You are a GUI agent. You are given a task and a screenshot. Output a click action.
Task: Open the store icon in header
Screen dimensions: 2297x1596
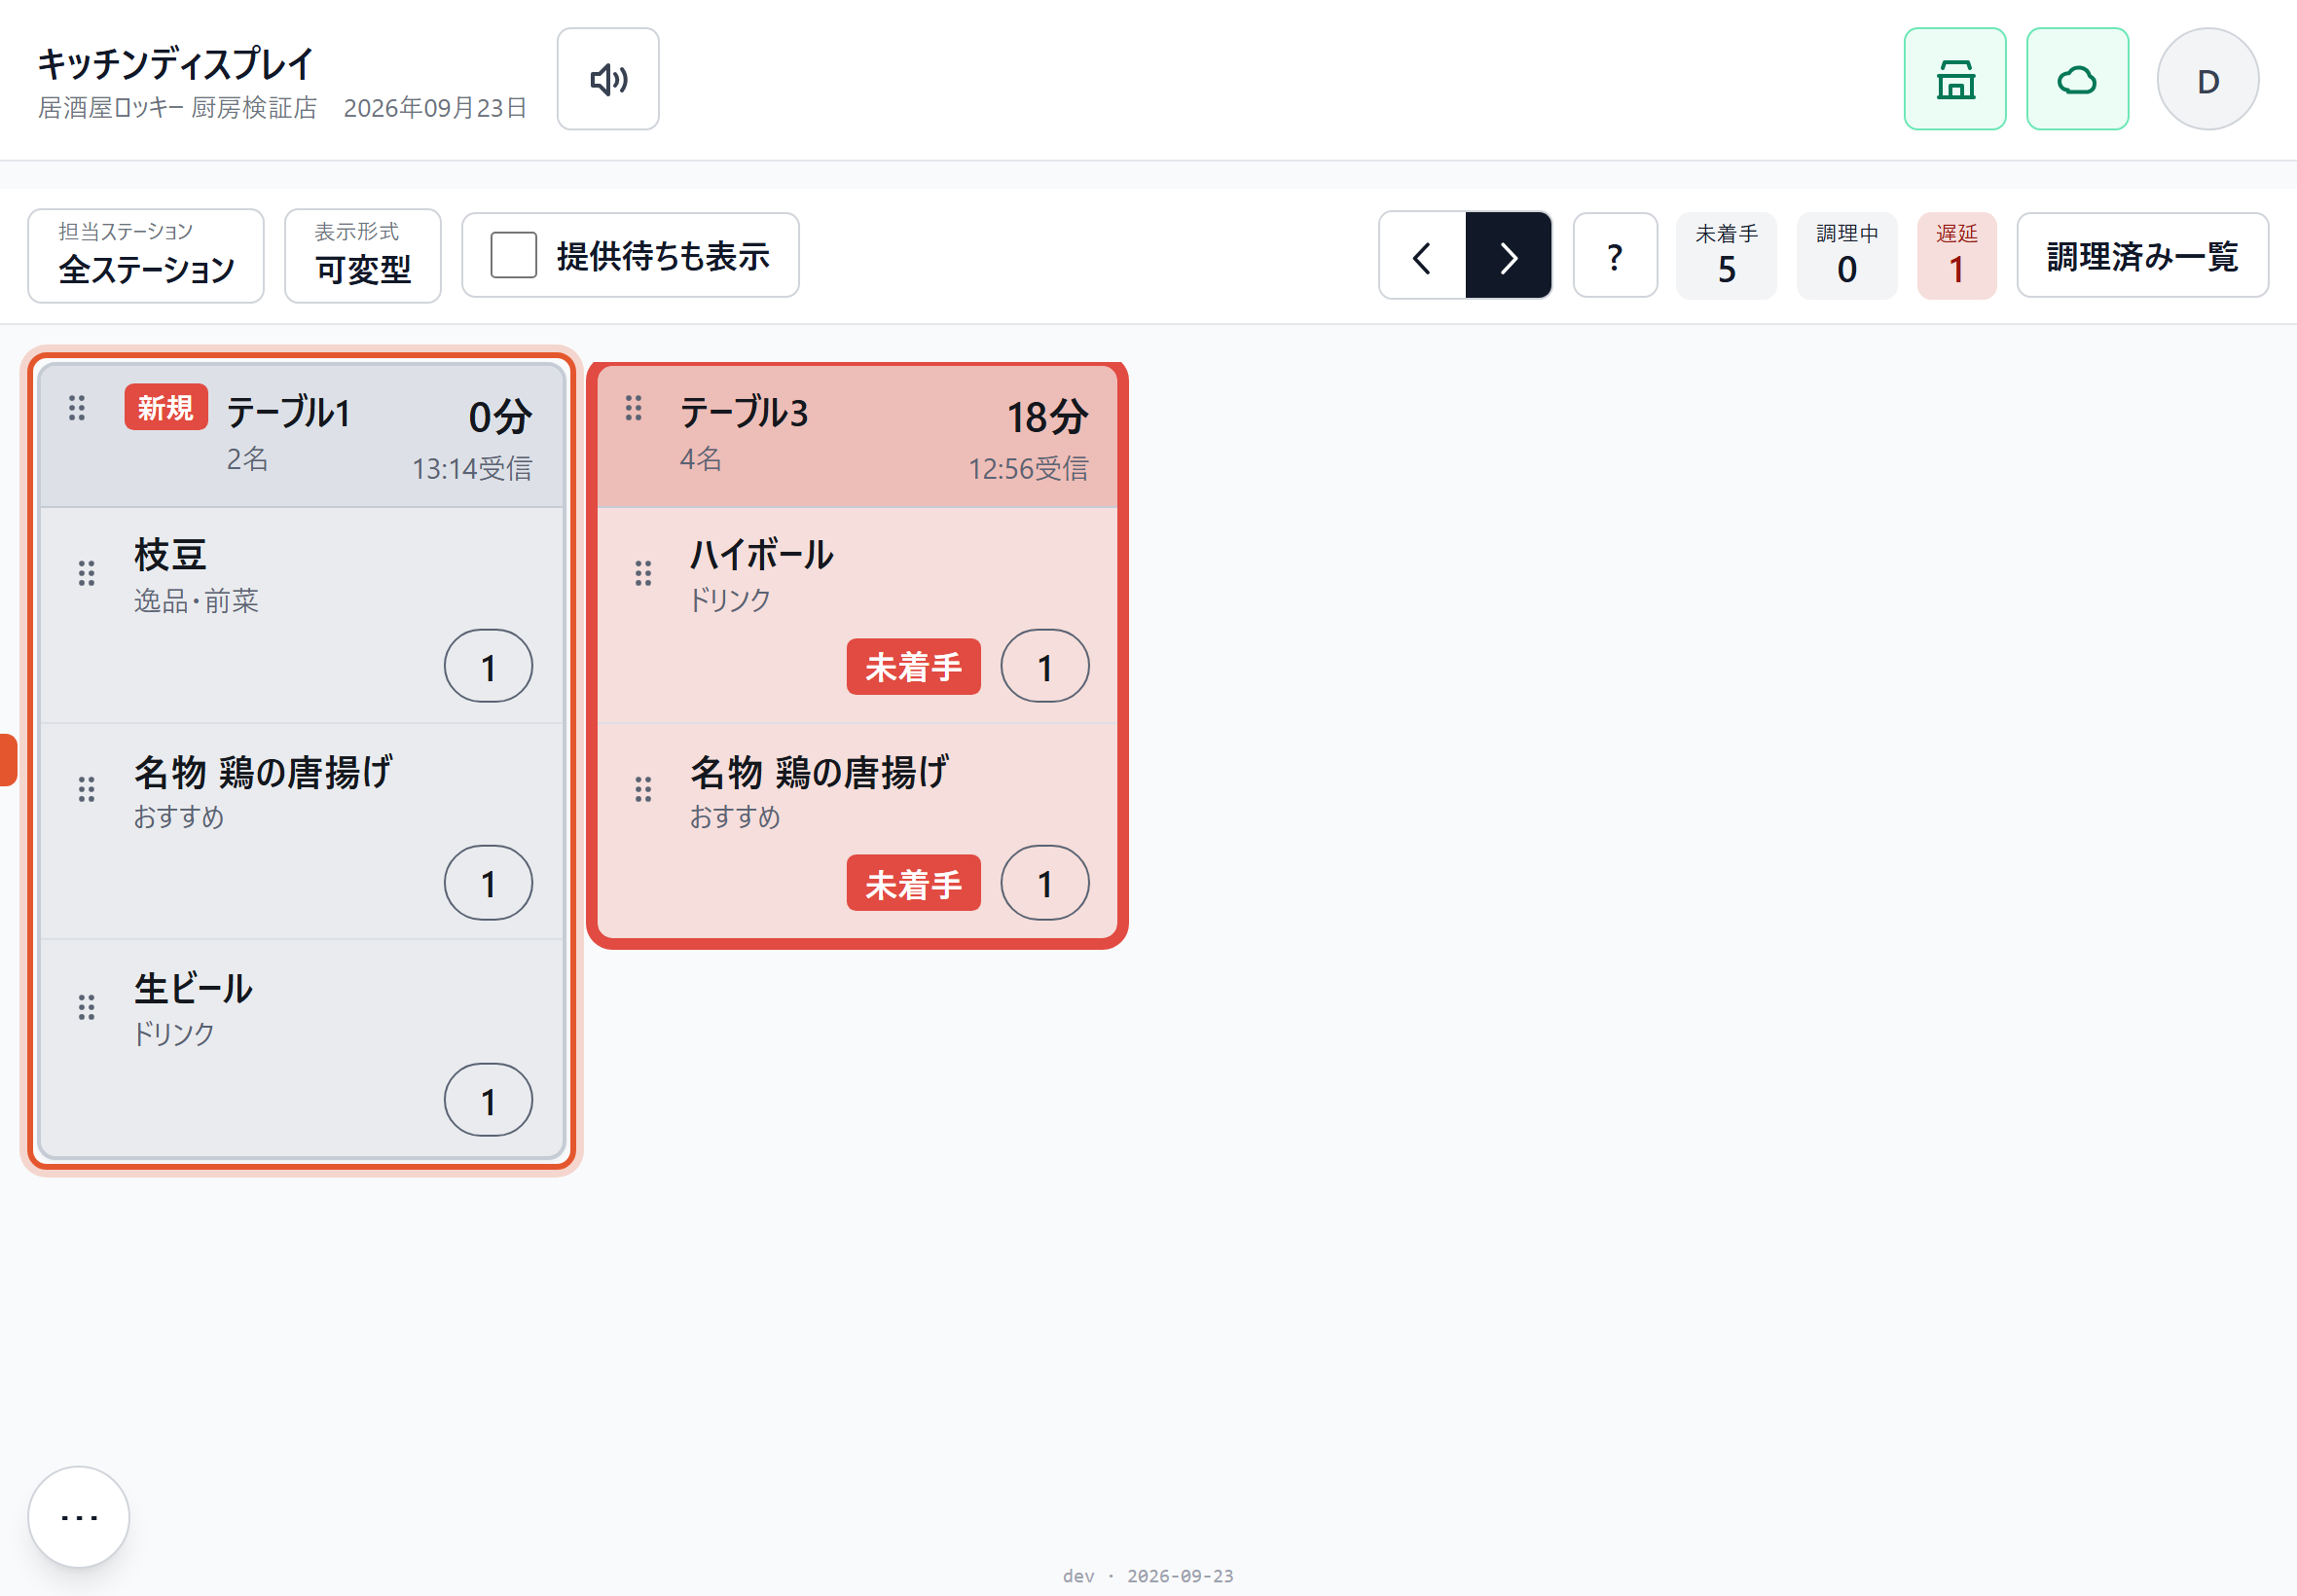pos(1954,79)
